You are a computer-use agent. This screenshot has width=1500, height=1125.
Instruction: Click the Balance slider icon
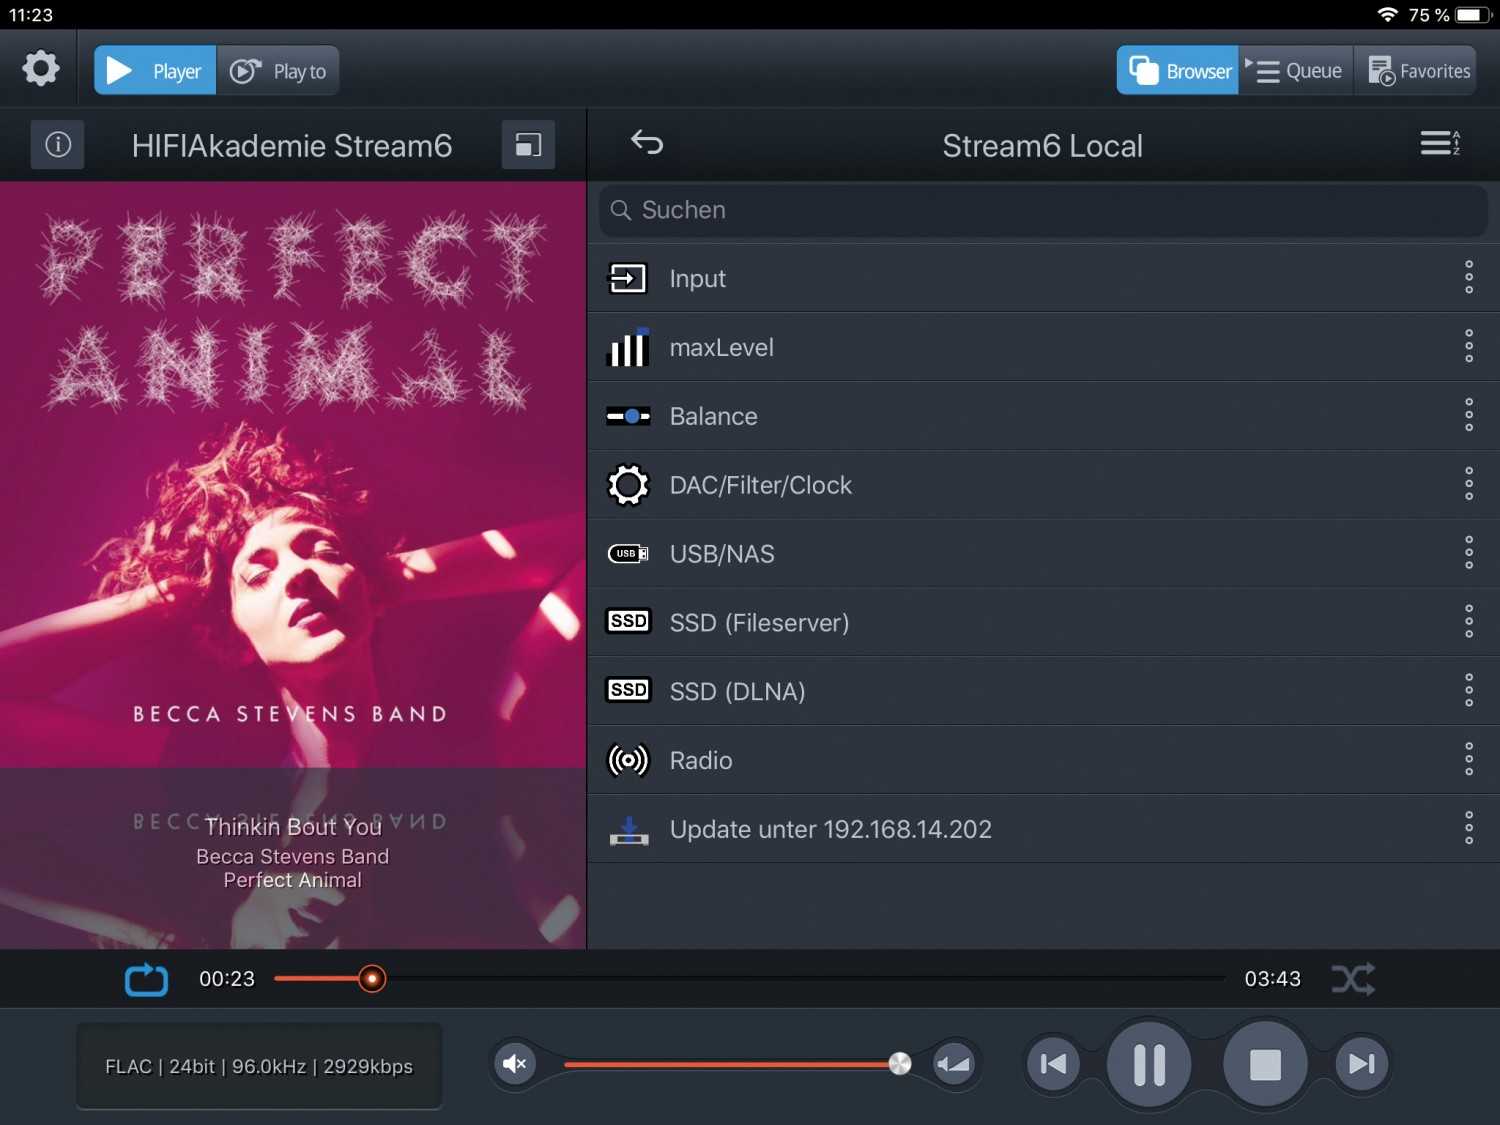click(628, 416)
